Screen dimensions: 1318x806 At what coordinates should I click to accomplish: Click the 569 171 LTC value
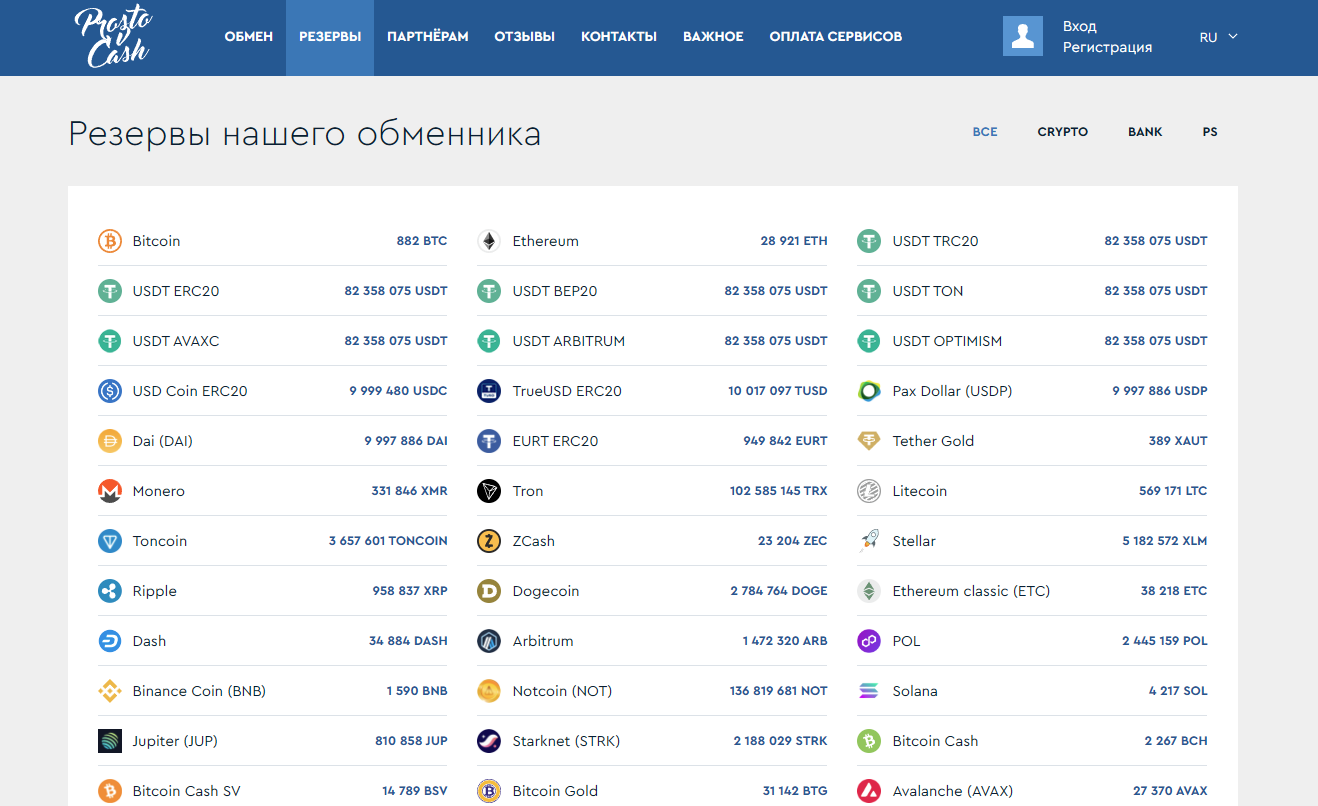(1173, 491)
